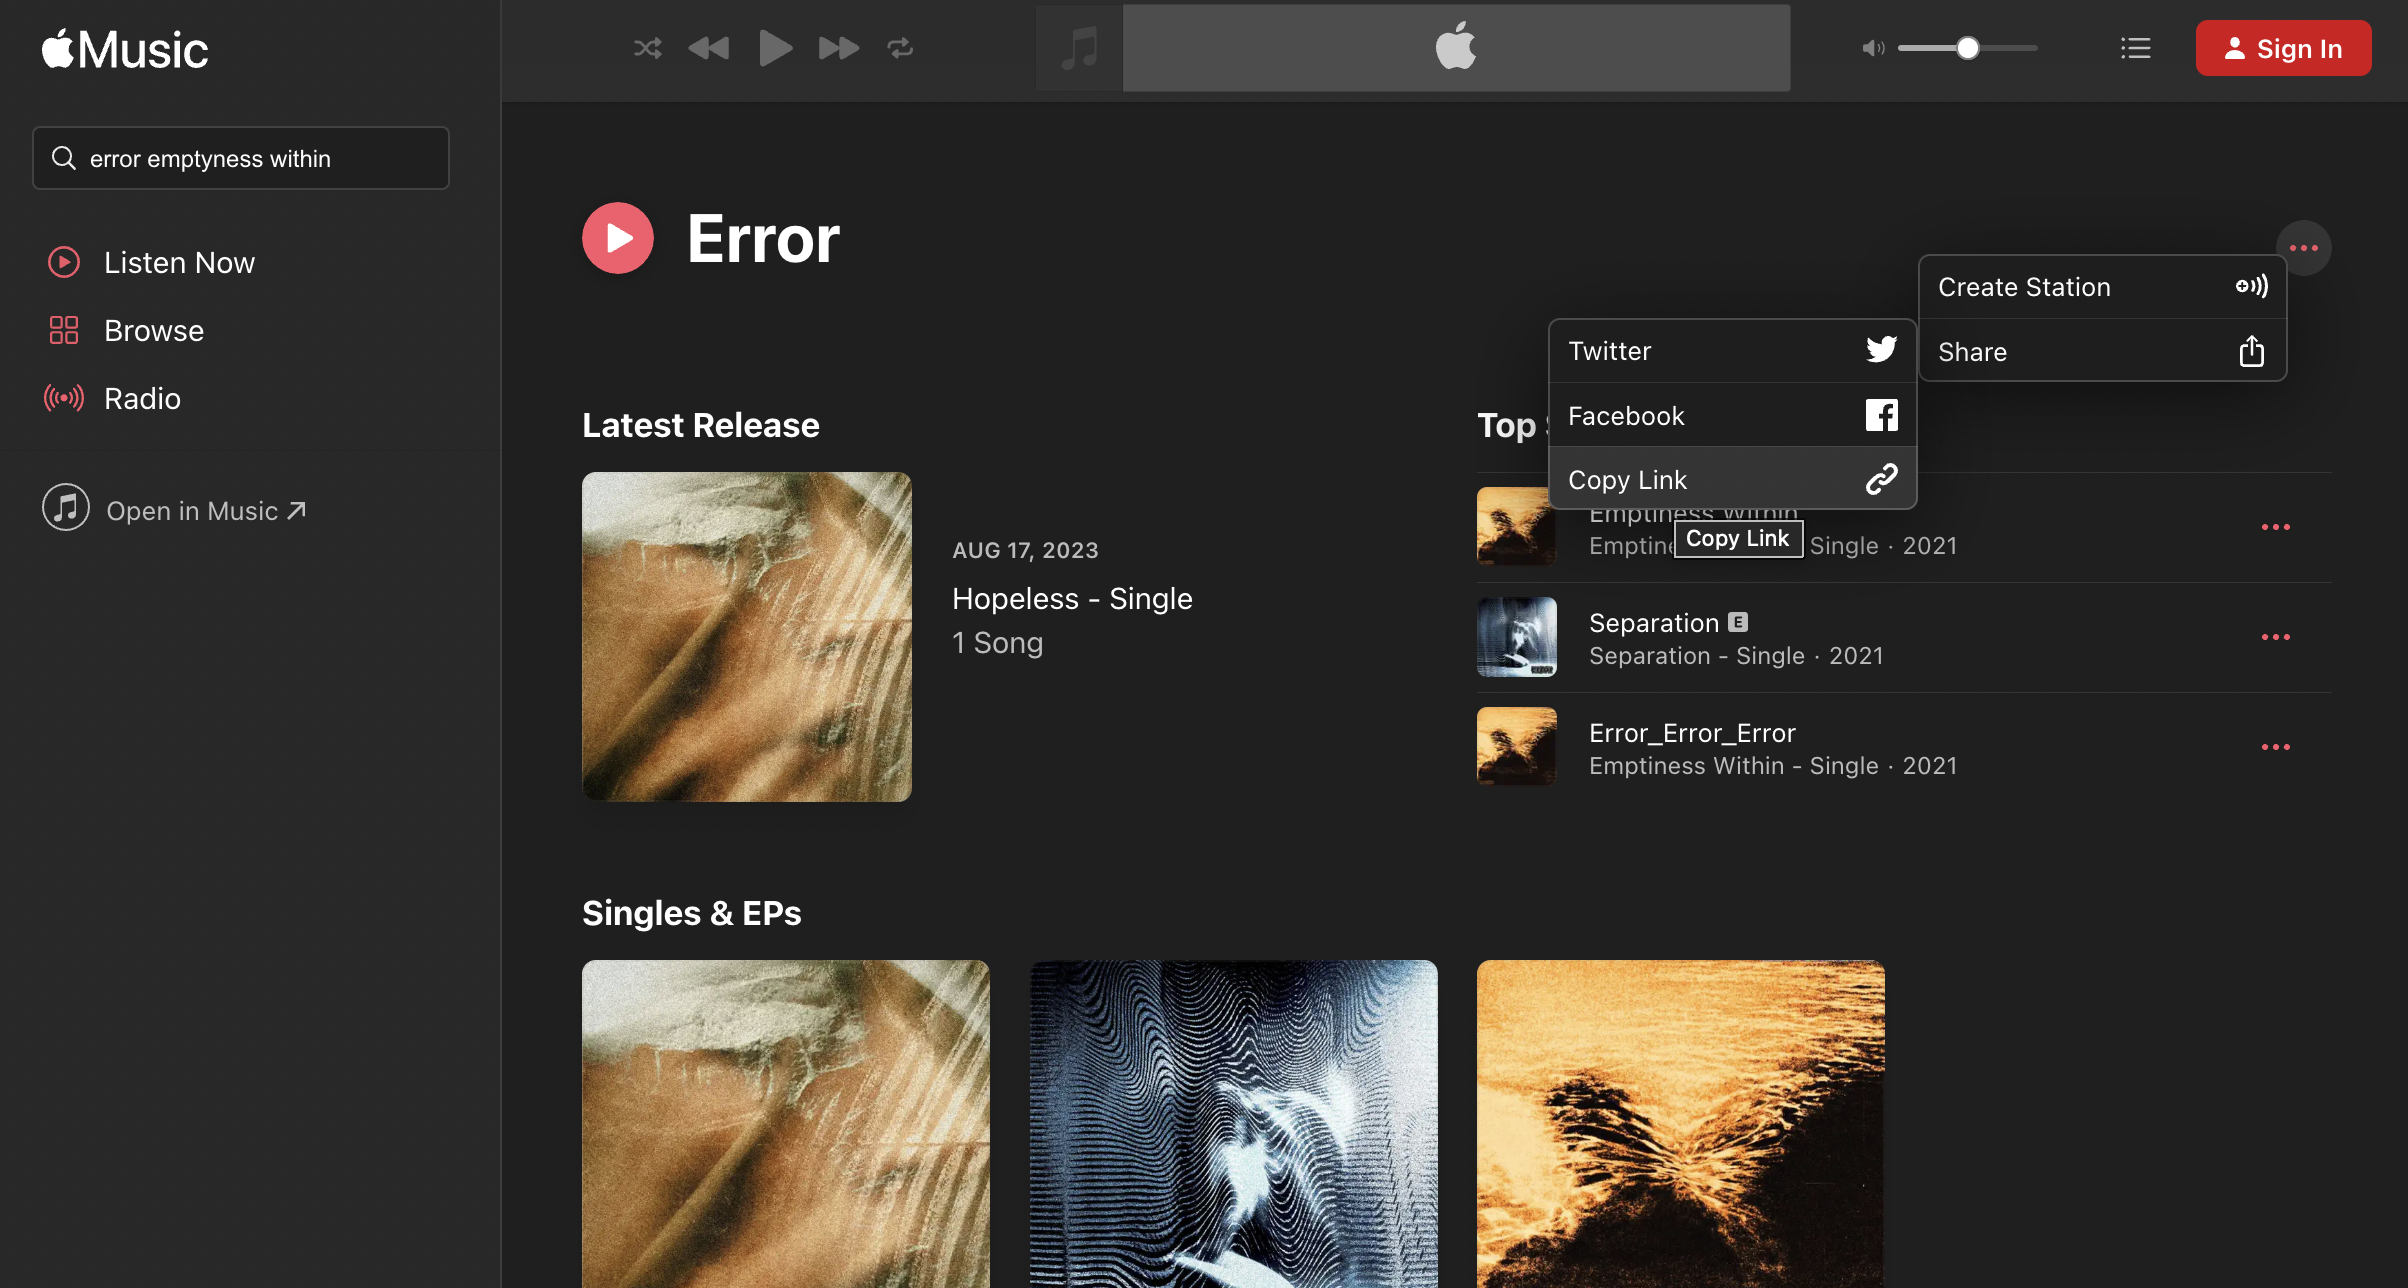Focus the search field with 'error emptyness within'

pos(241,158)
